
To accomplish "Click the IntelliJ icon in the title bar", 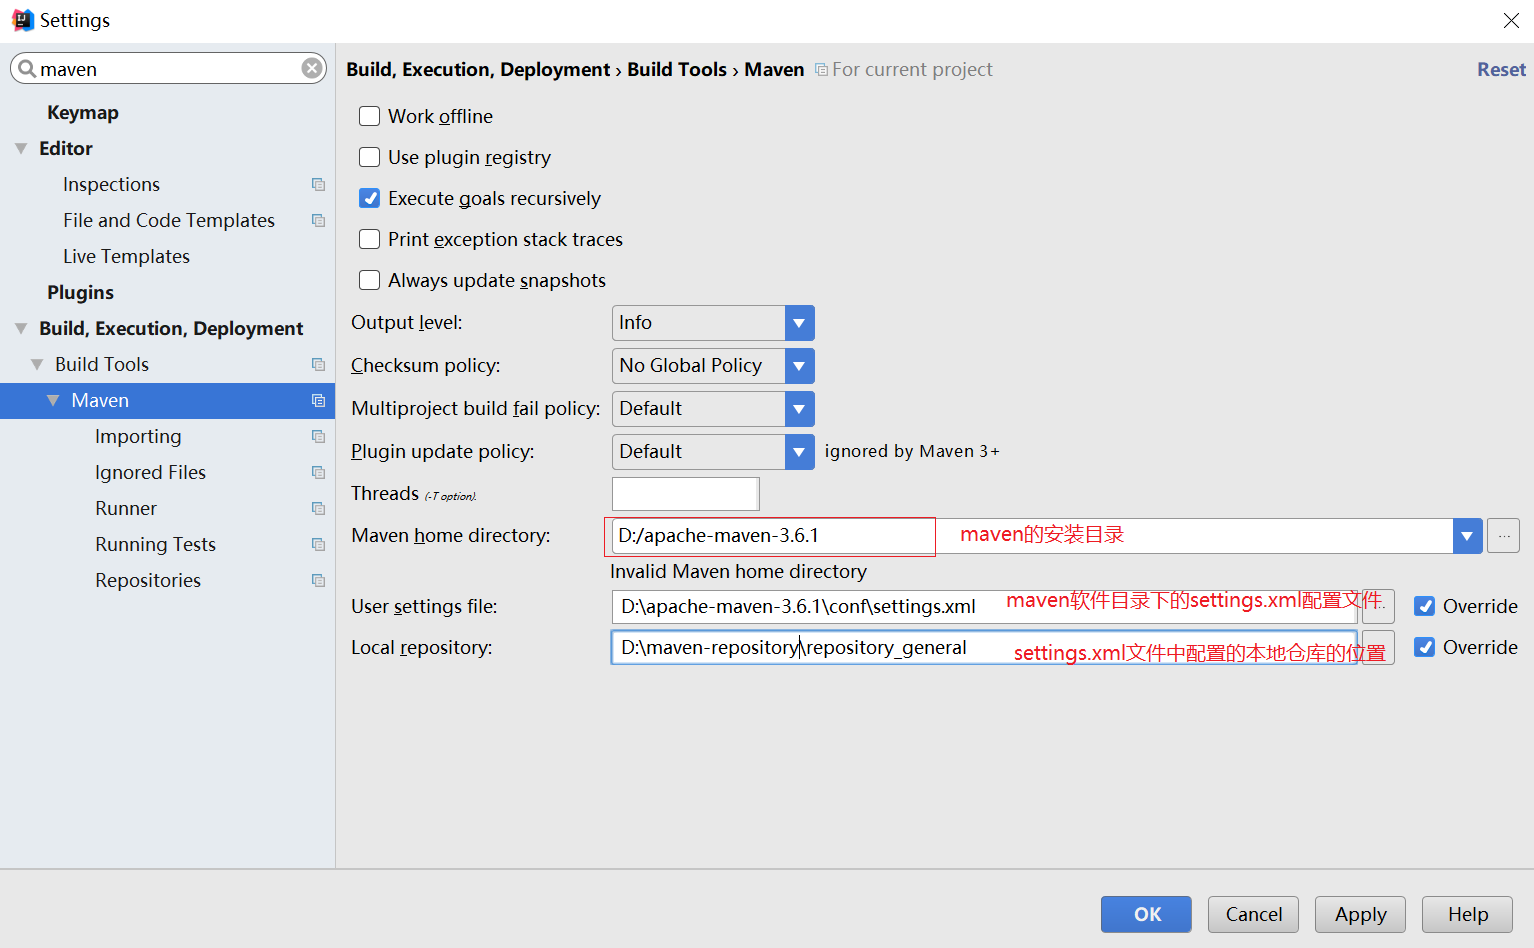I will coord(22,20).
